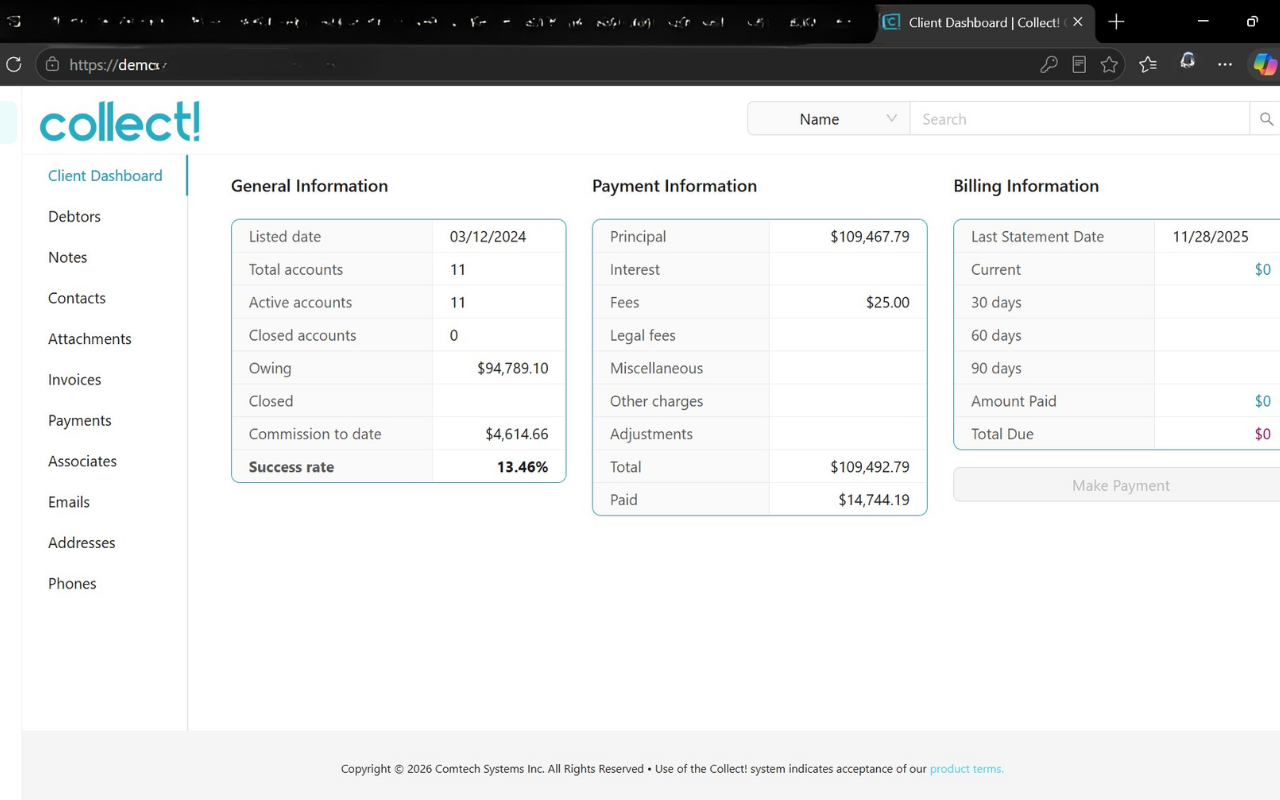Click the browser refresh icon
The width and height of the screenshot is (1280, 800).
13,65
